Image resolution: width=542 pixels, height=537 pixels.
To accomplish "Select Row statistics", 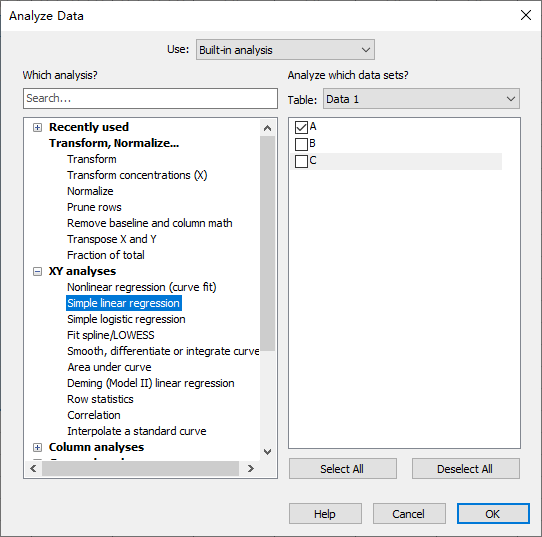I will point(100,399).
